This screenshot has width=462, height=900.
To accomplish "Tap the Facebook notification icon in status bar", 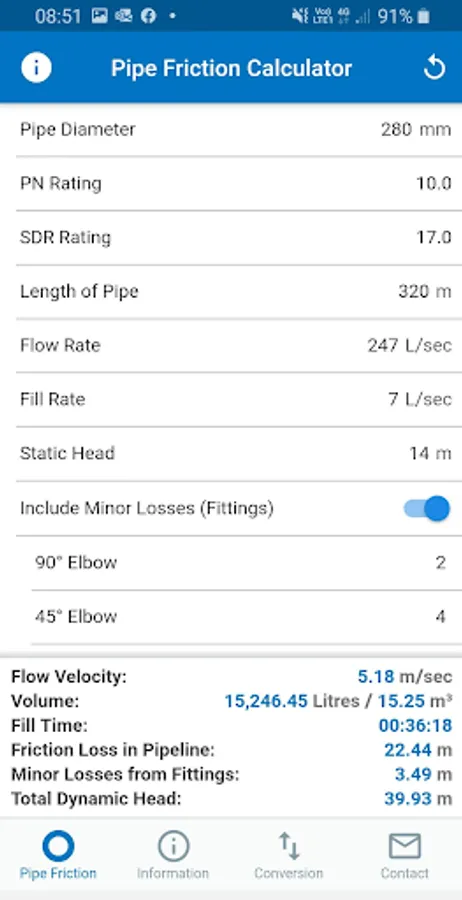I will coord(149,17).
